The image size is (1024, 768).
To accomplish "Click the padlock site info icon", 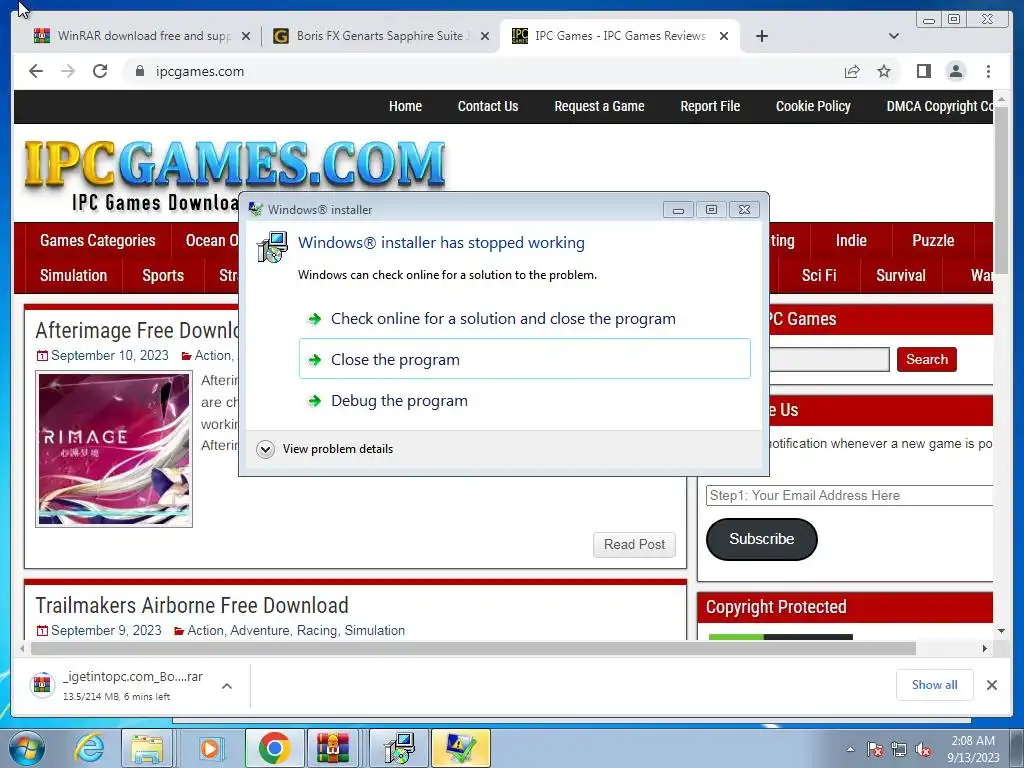I will point(139,71).
